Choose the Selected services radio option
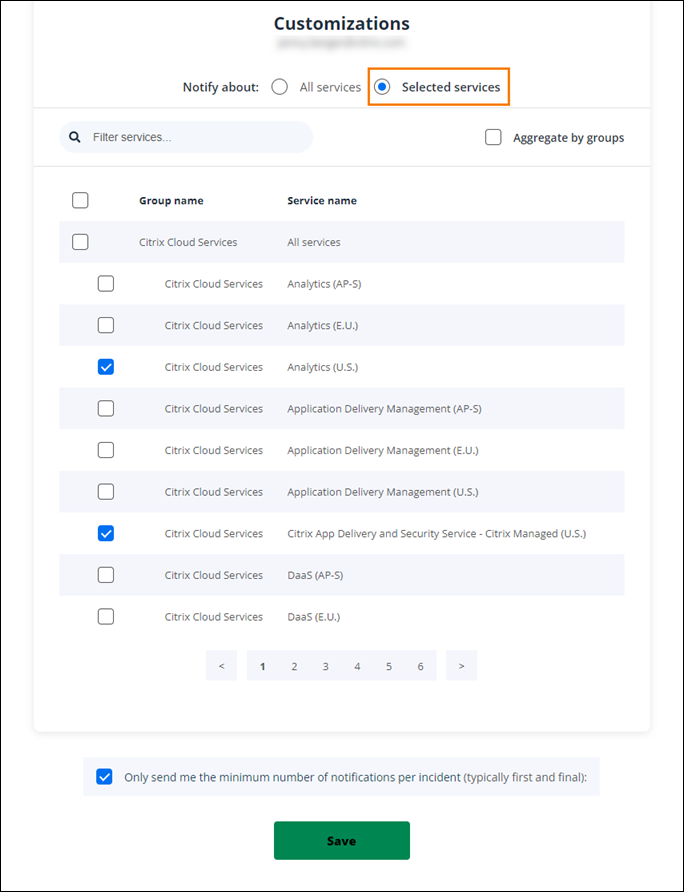 382,87
